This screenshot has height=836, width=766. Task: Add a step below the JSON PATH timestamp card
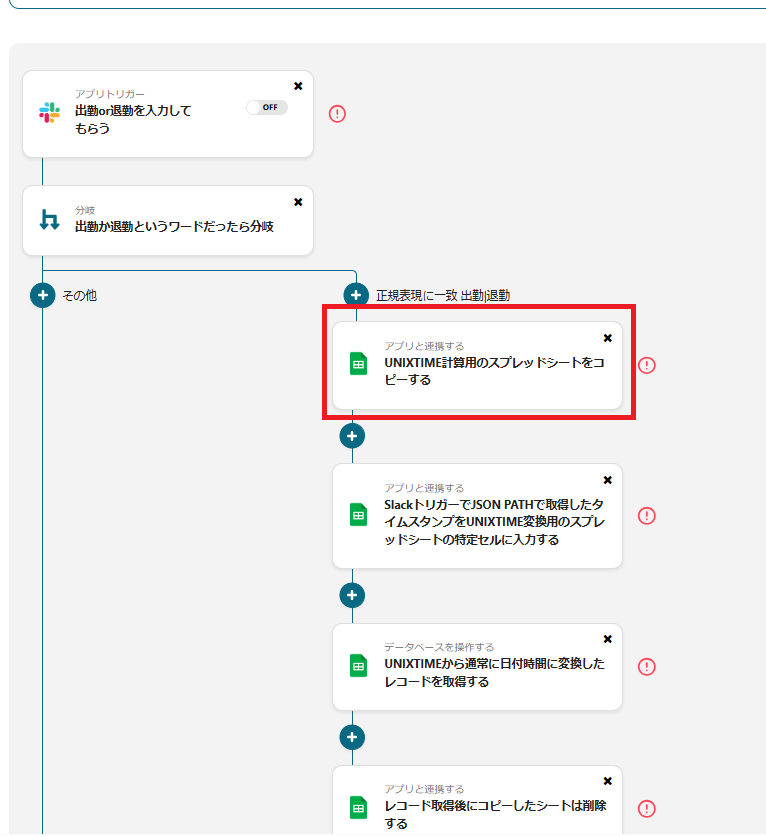pyautogui.click(x=352, y=595)
